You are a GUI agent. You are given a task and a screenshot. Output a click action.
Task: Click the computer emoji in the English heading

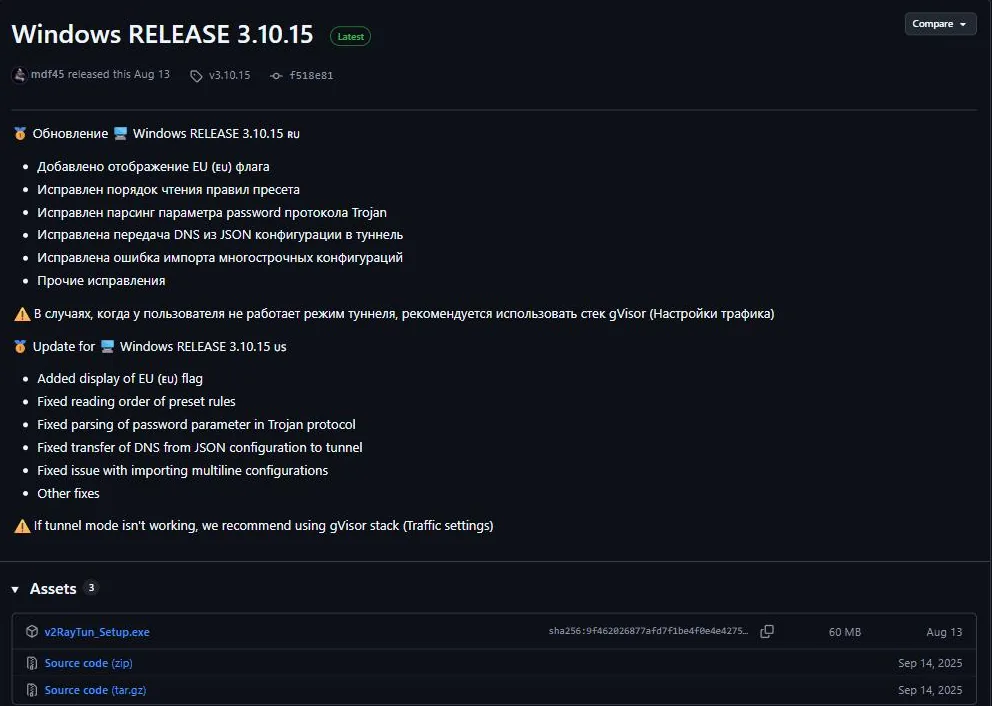click(x=108, y=347)
